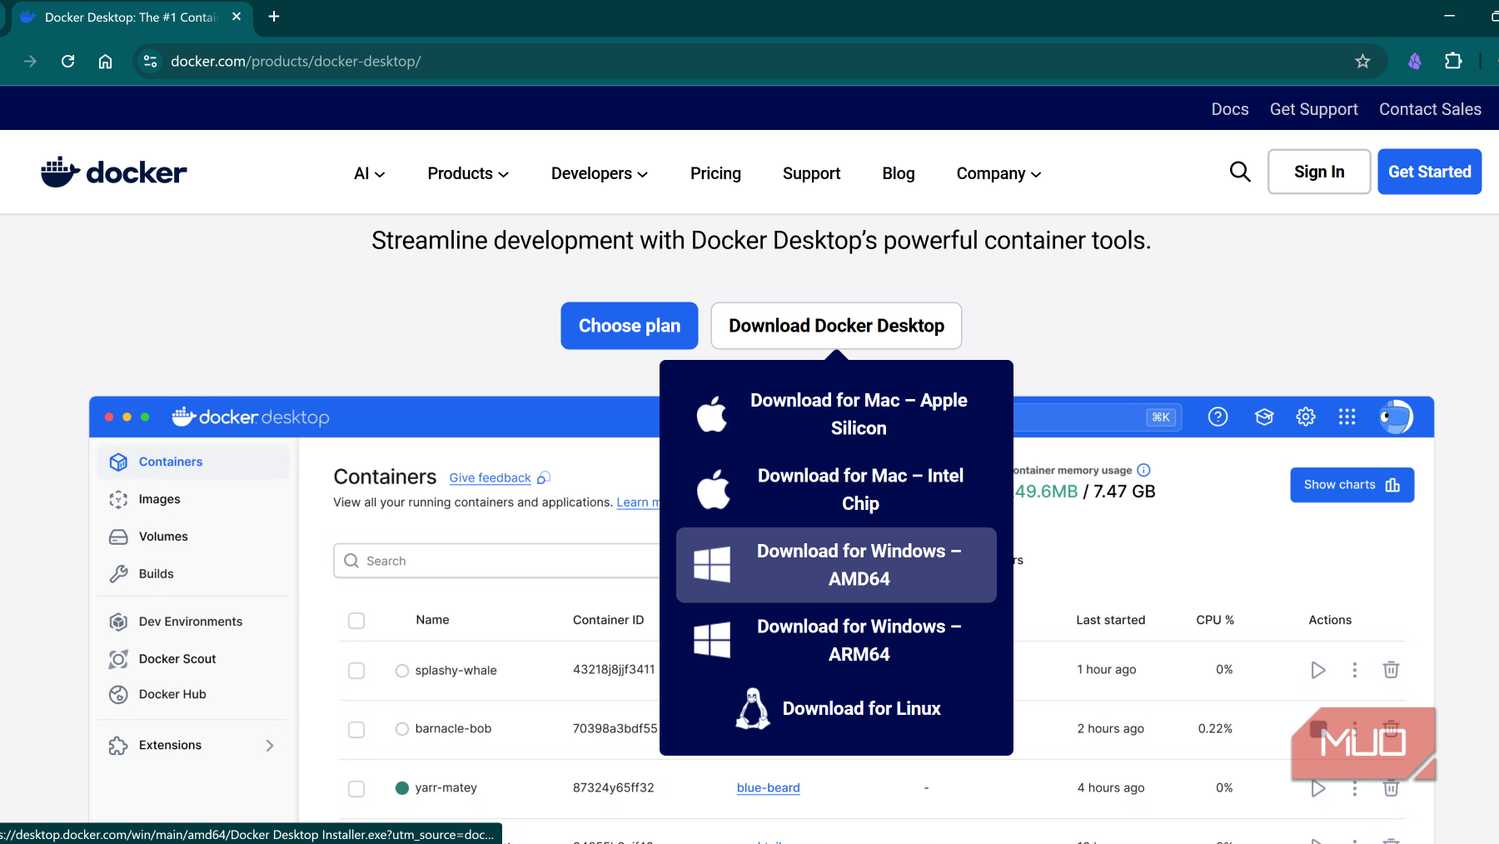The image size is (1499, 844).
Task: Open Docker Hub in the sidebar
Action: tap(170, 694)
